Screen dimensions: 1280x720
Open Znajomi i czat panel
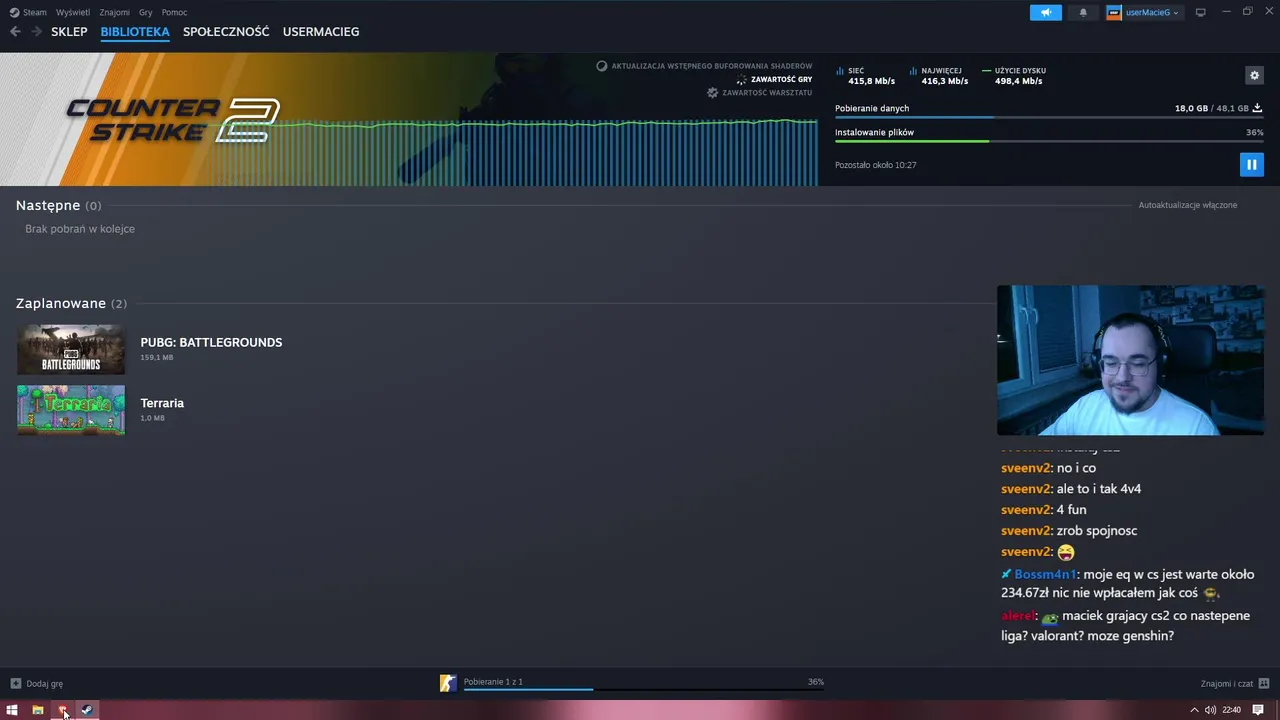1235,684
